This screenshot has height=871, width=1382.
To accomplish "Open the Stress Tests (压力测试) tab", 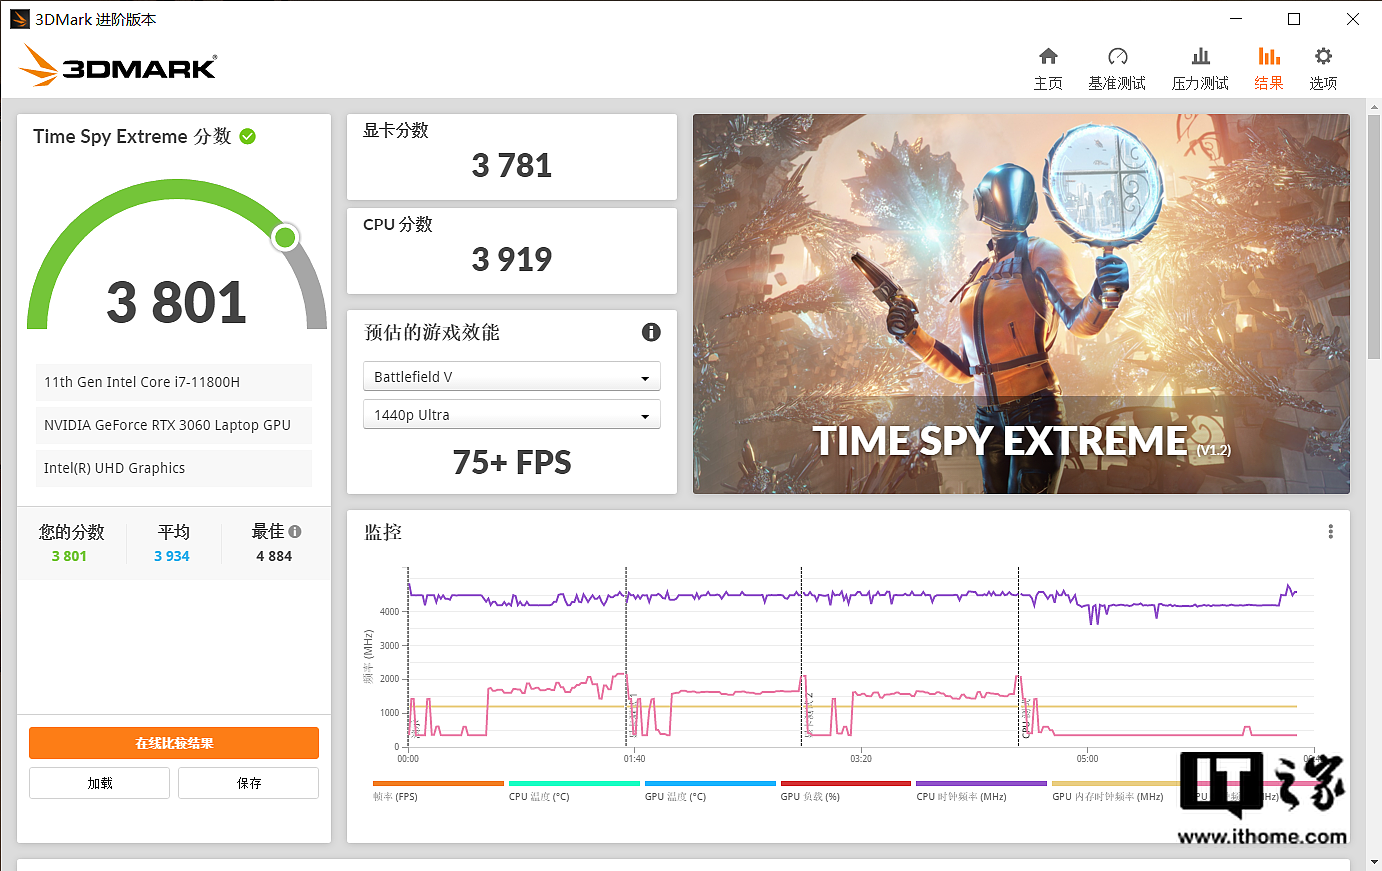I will pyautogui.click(x=1200, y=69).
